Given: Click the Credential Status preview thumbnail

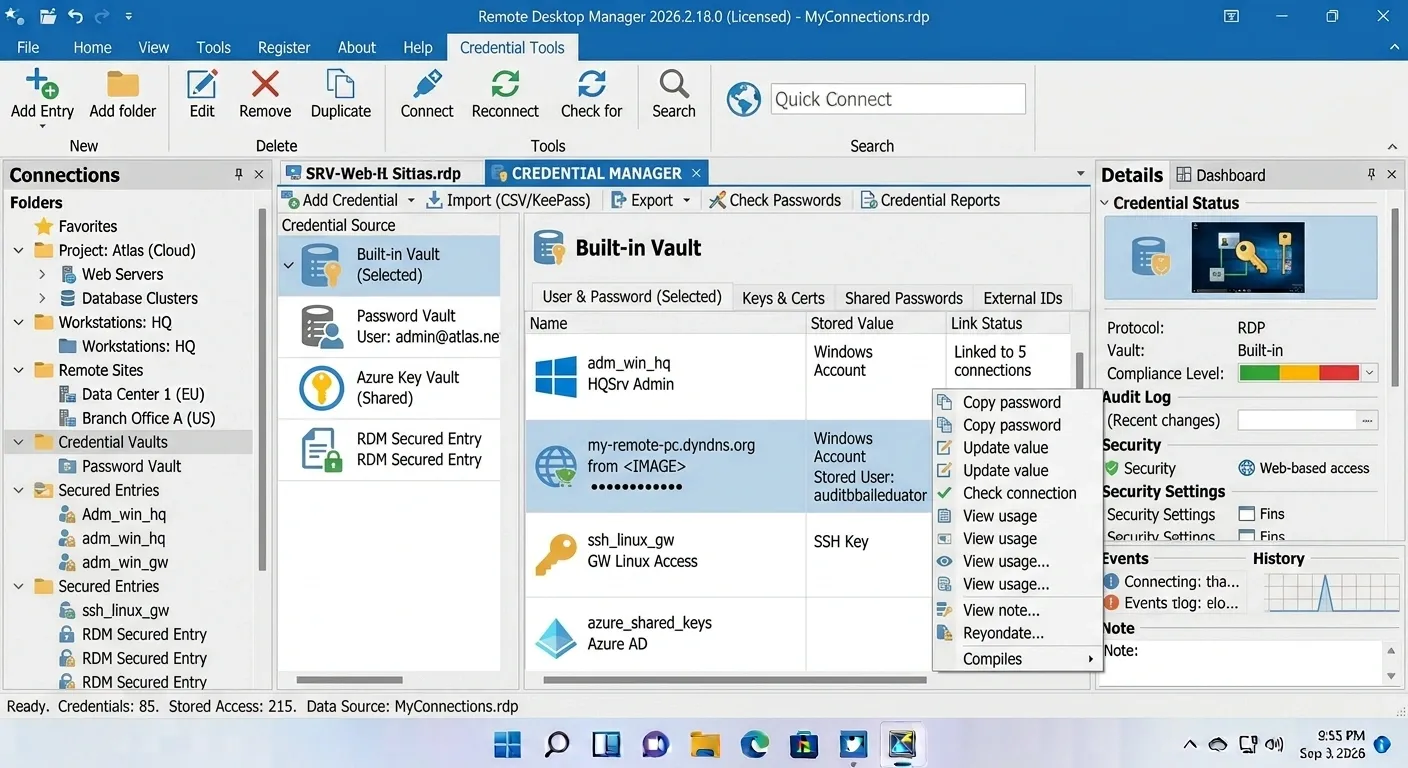Looking at the screenshot, I should [1247, 257].
